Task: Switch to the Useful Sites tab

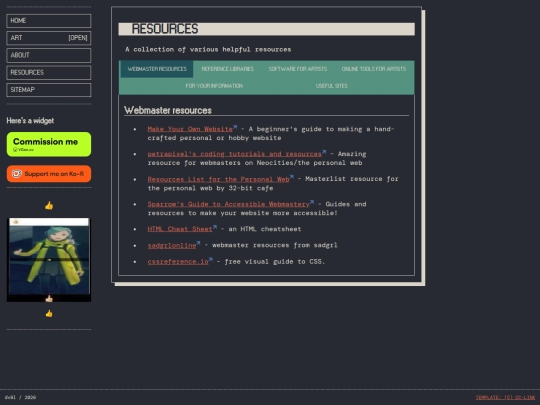Action: [332, 86]
